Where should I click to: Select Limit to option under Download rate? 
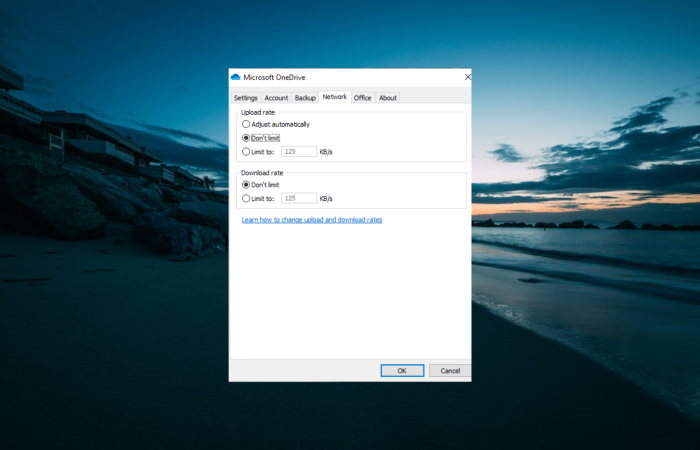[x=258, y=198]
